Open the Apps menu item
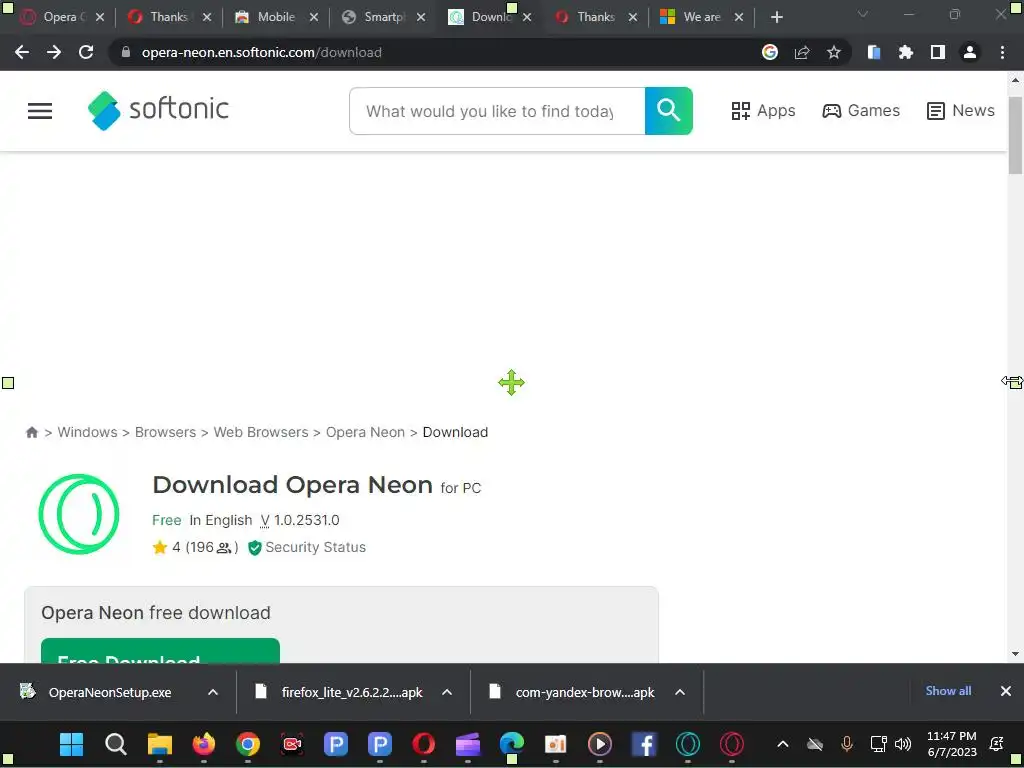1024x768 pixels. click(763, 111)
